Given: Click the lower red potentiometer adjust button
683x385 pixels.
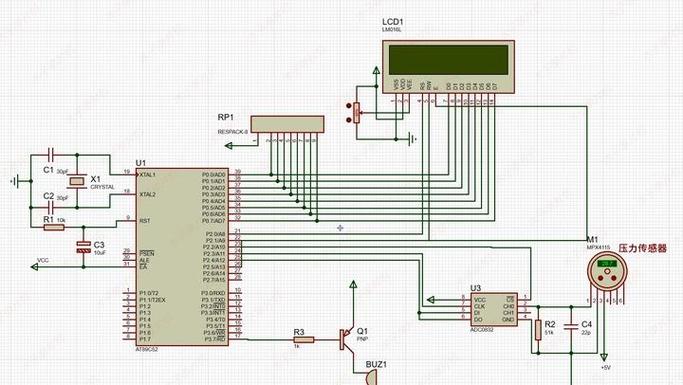Looking at the screenshot, I should 348,119.
